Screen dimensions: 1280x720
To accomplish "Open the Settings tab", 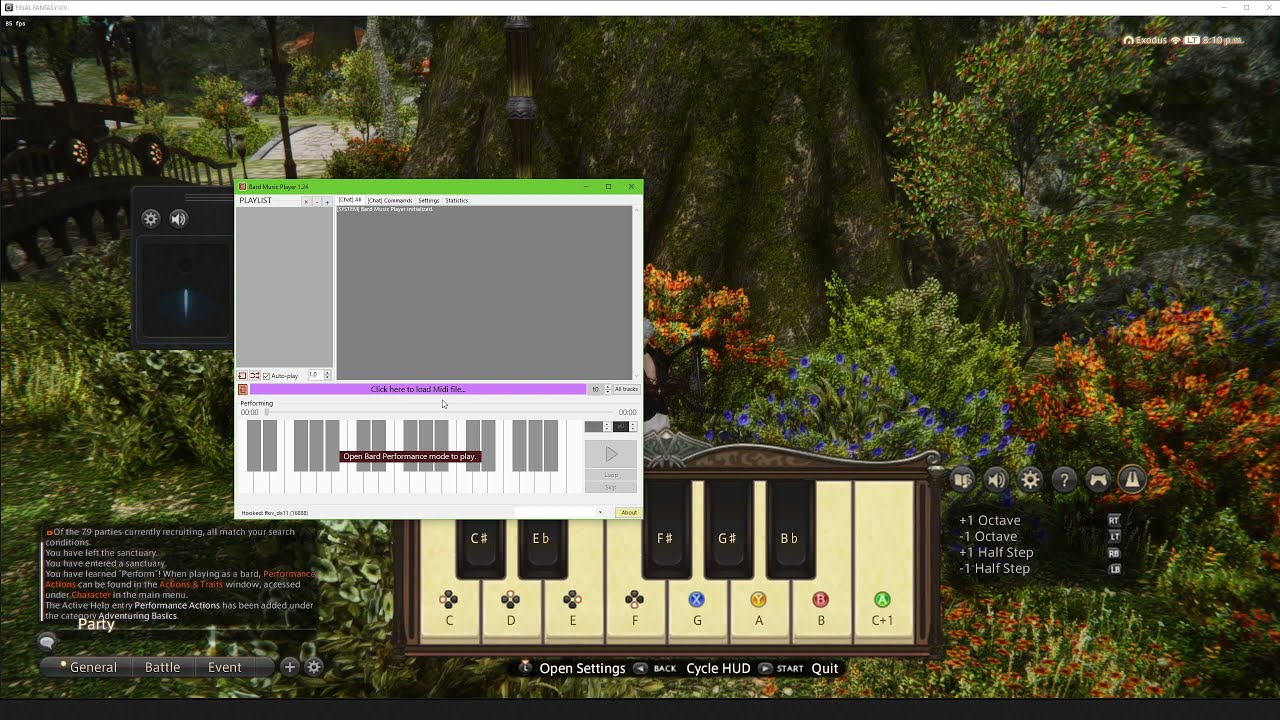I will click(429, 200).
